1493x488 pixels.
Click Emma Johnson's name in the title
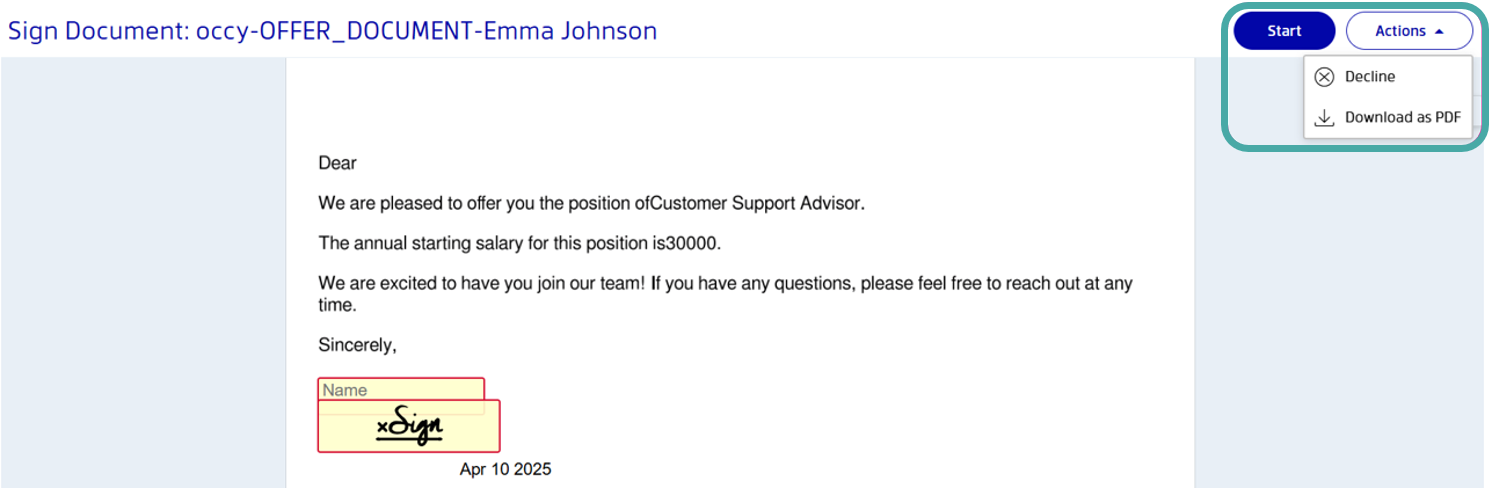click(570, 31)
